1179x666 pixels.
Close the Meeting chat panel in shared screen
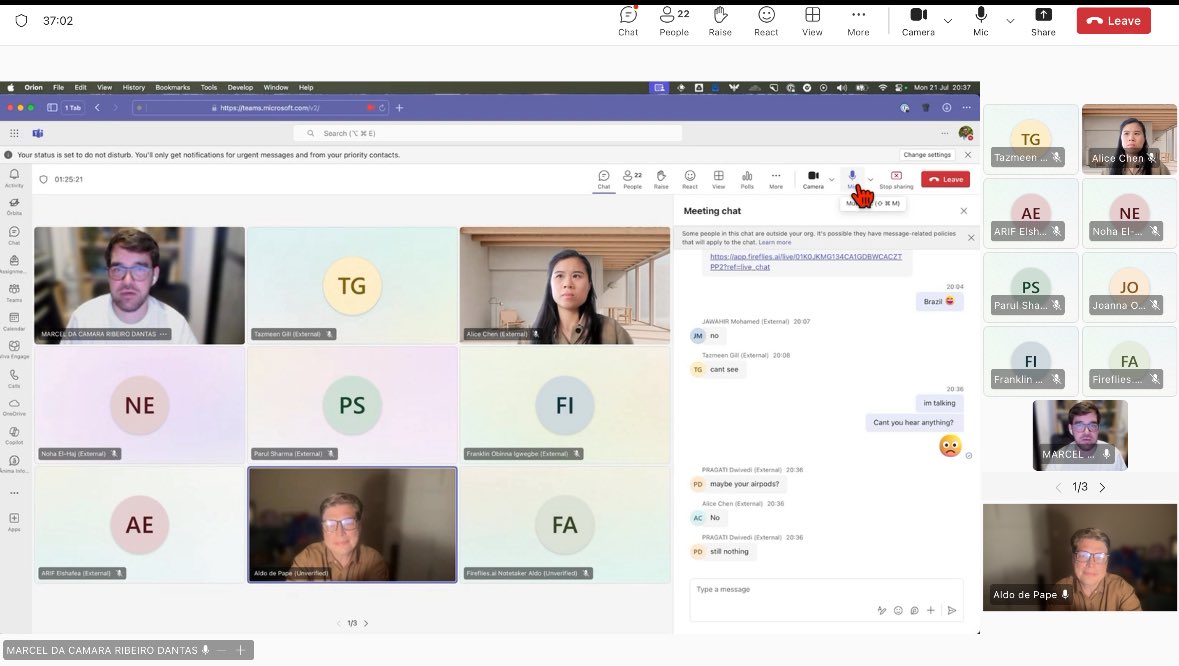(964, 211)
